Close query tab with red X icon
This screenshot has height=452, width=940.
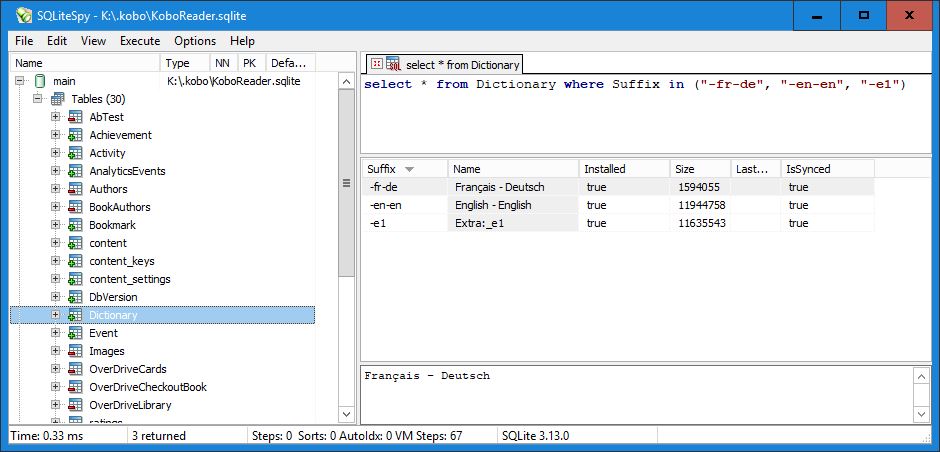tap(376, 64)
